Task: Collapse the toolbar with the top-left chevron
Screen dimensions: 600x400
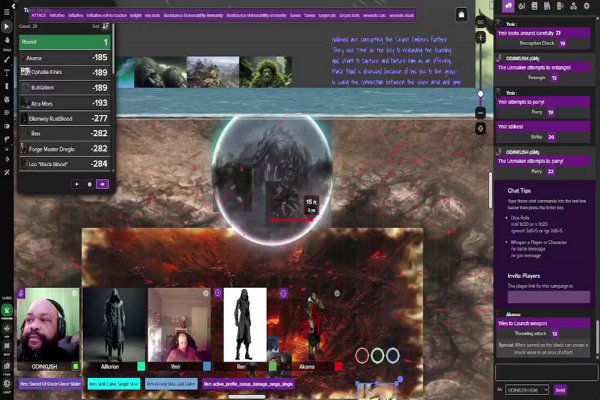Action: (x=14, y=6)
